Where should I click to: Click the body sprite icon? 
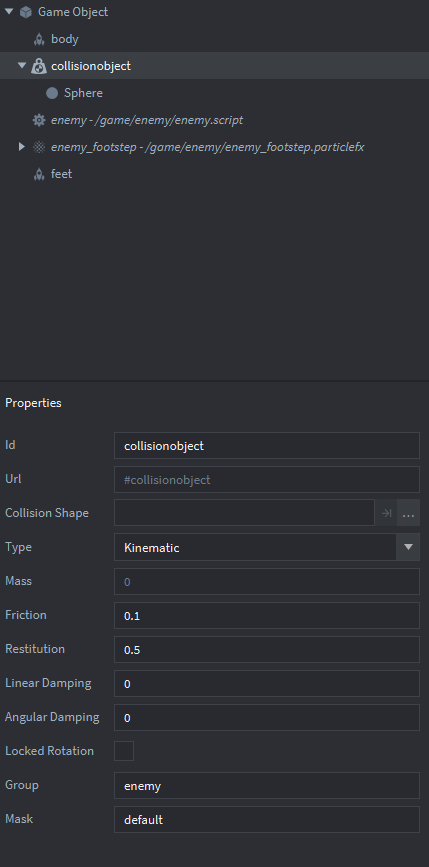(39, 39)
